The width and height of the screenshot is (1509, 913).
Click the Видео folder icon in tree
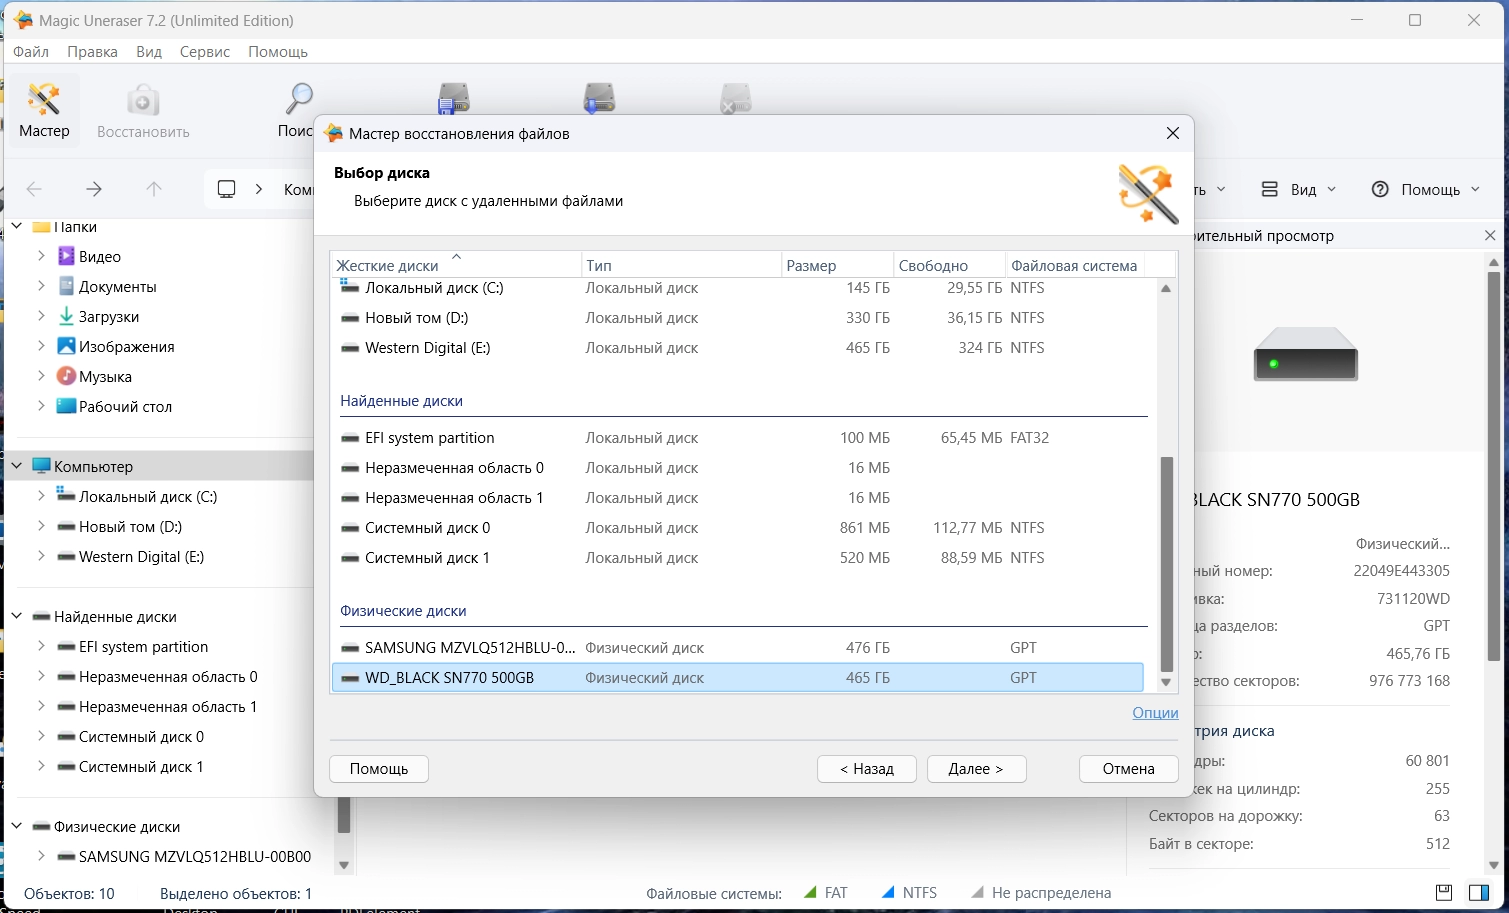[66, 256]
